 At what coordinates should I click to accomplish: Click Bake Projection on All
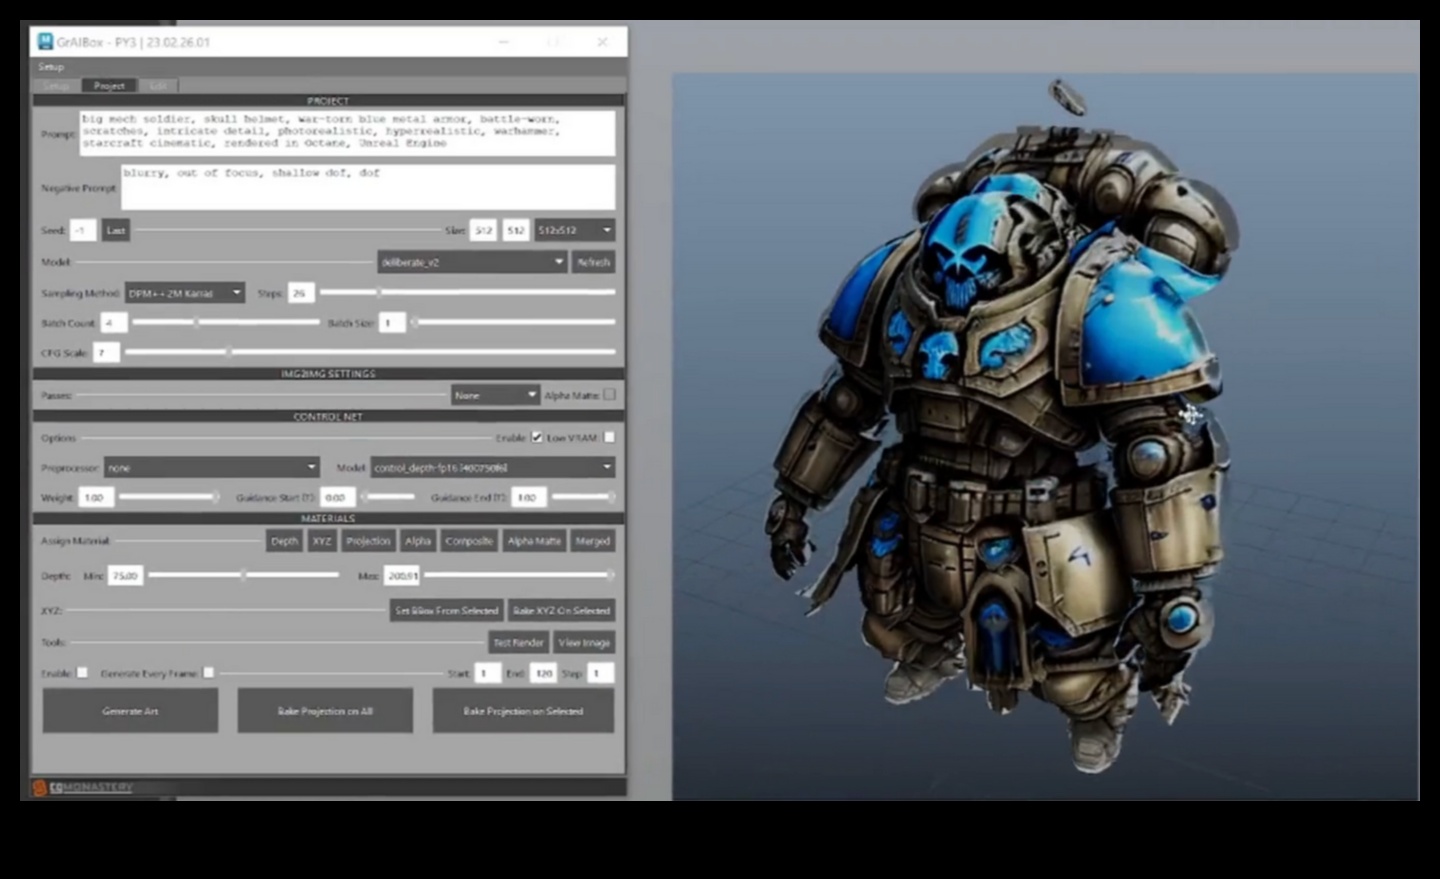[x=325, y=710]
